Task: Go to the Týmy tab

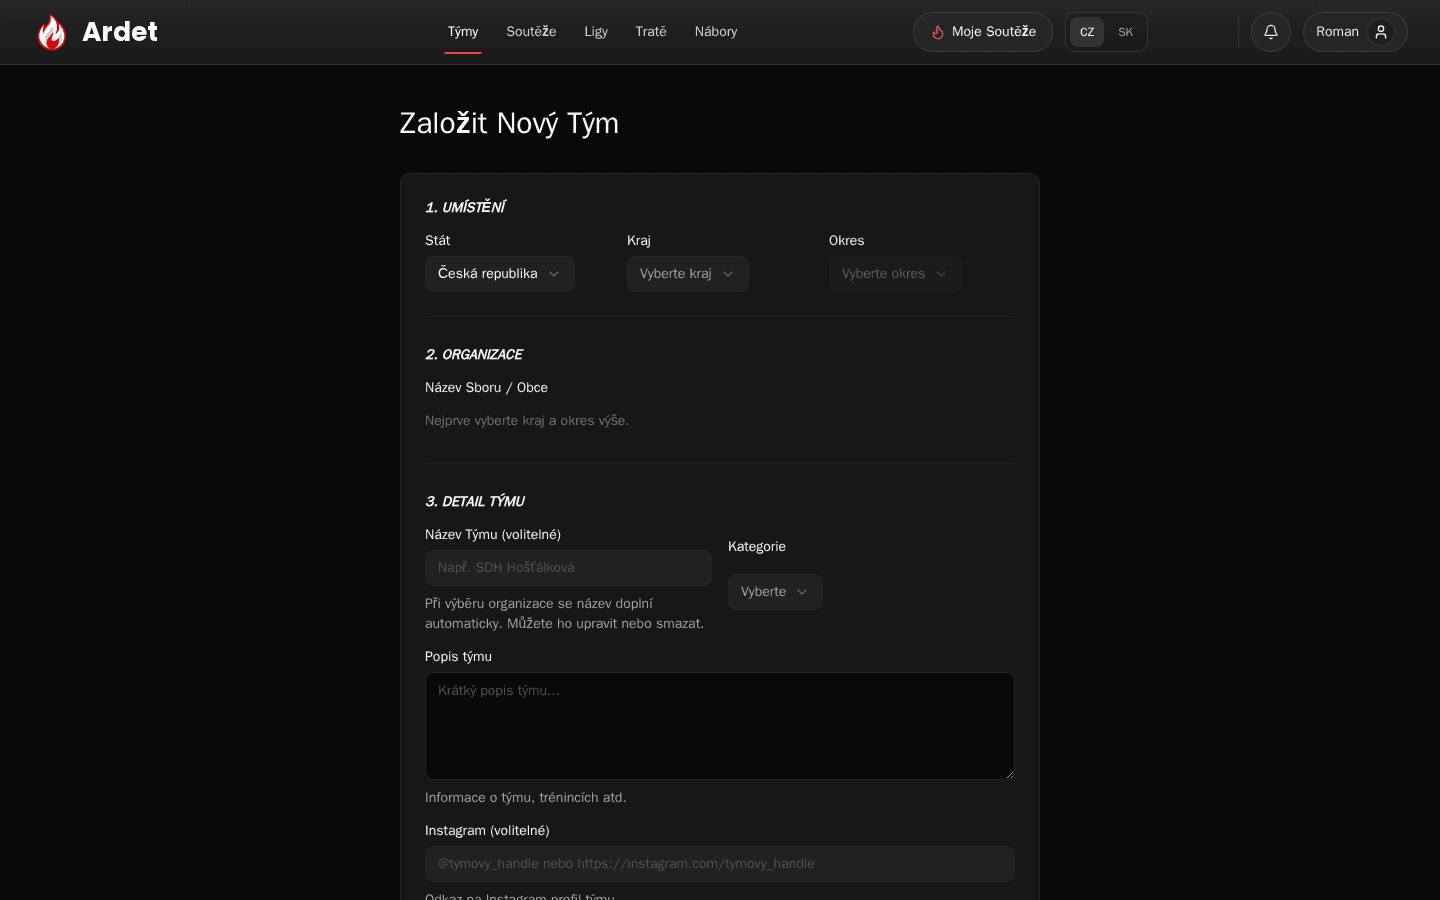Action: 463,32
